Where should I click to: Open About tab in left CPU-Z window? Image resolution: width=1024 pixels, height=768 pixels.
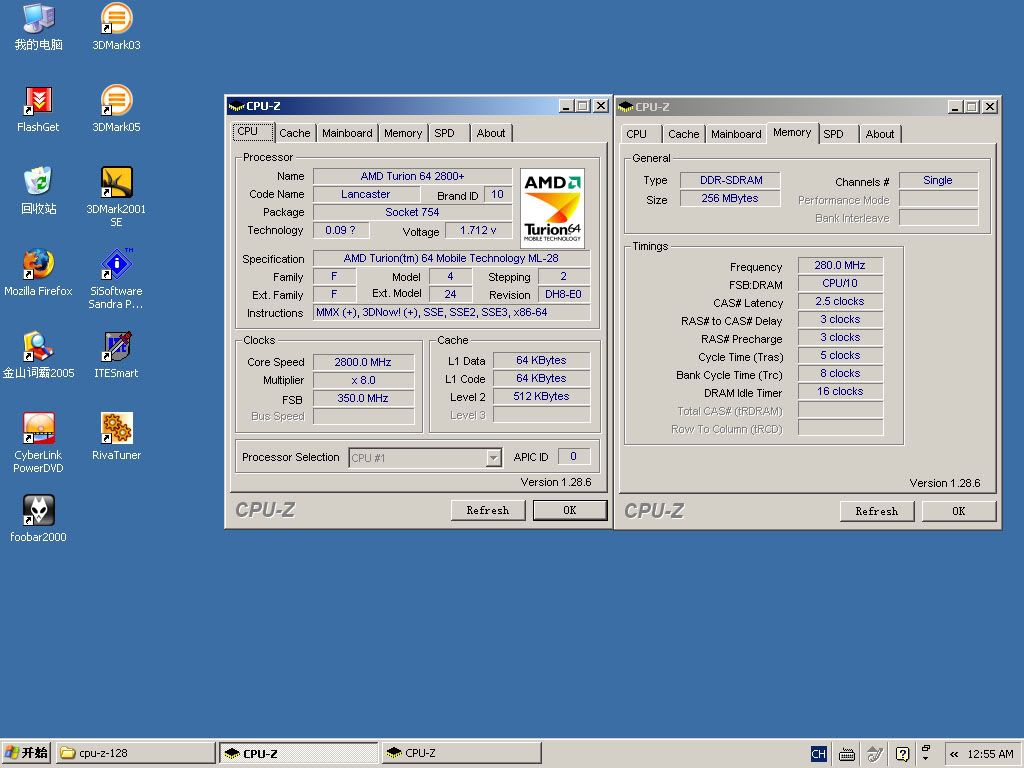[x=490, y=133]
